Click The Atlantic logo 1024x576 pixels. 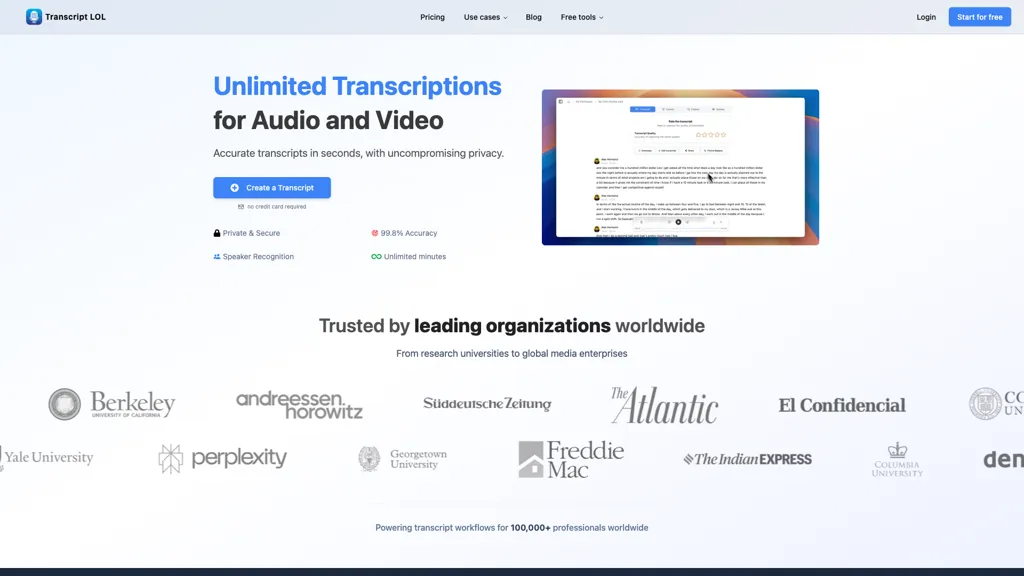coord(664,405)
